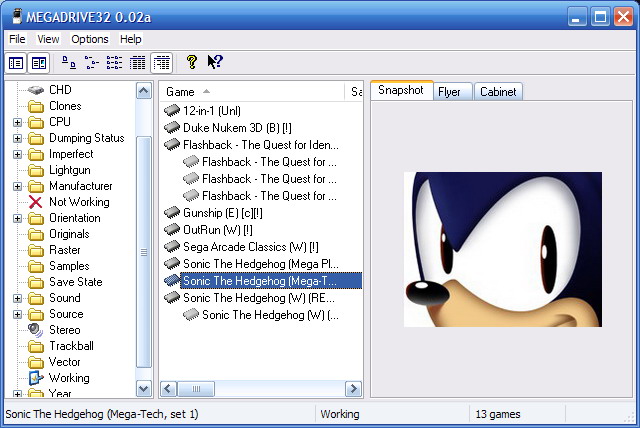
Task: Toggle the folder list toolbar button
Action: 16,63
